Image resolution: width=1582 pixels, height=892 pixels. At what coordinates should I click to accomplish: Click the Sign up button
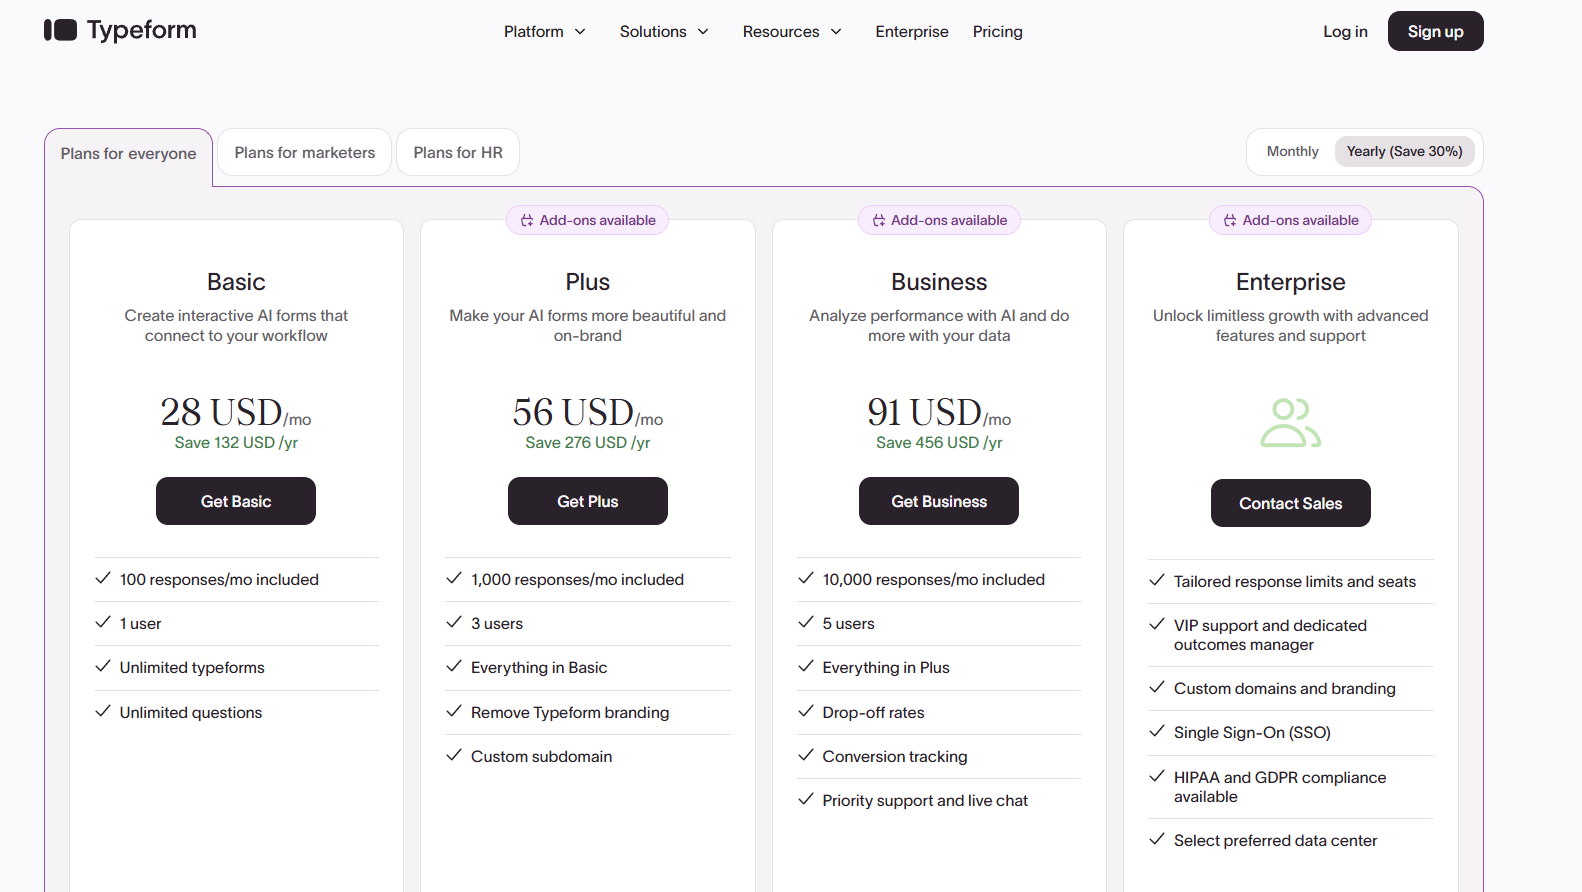[1435, 31]
